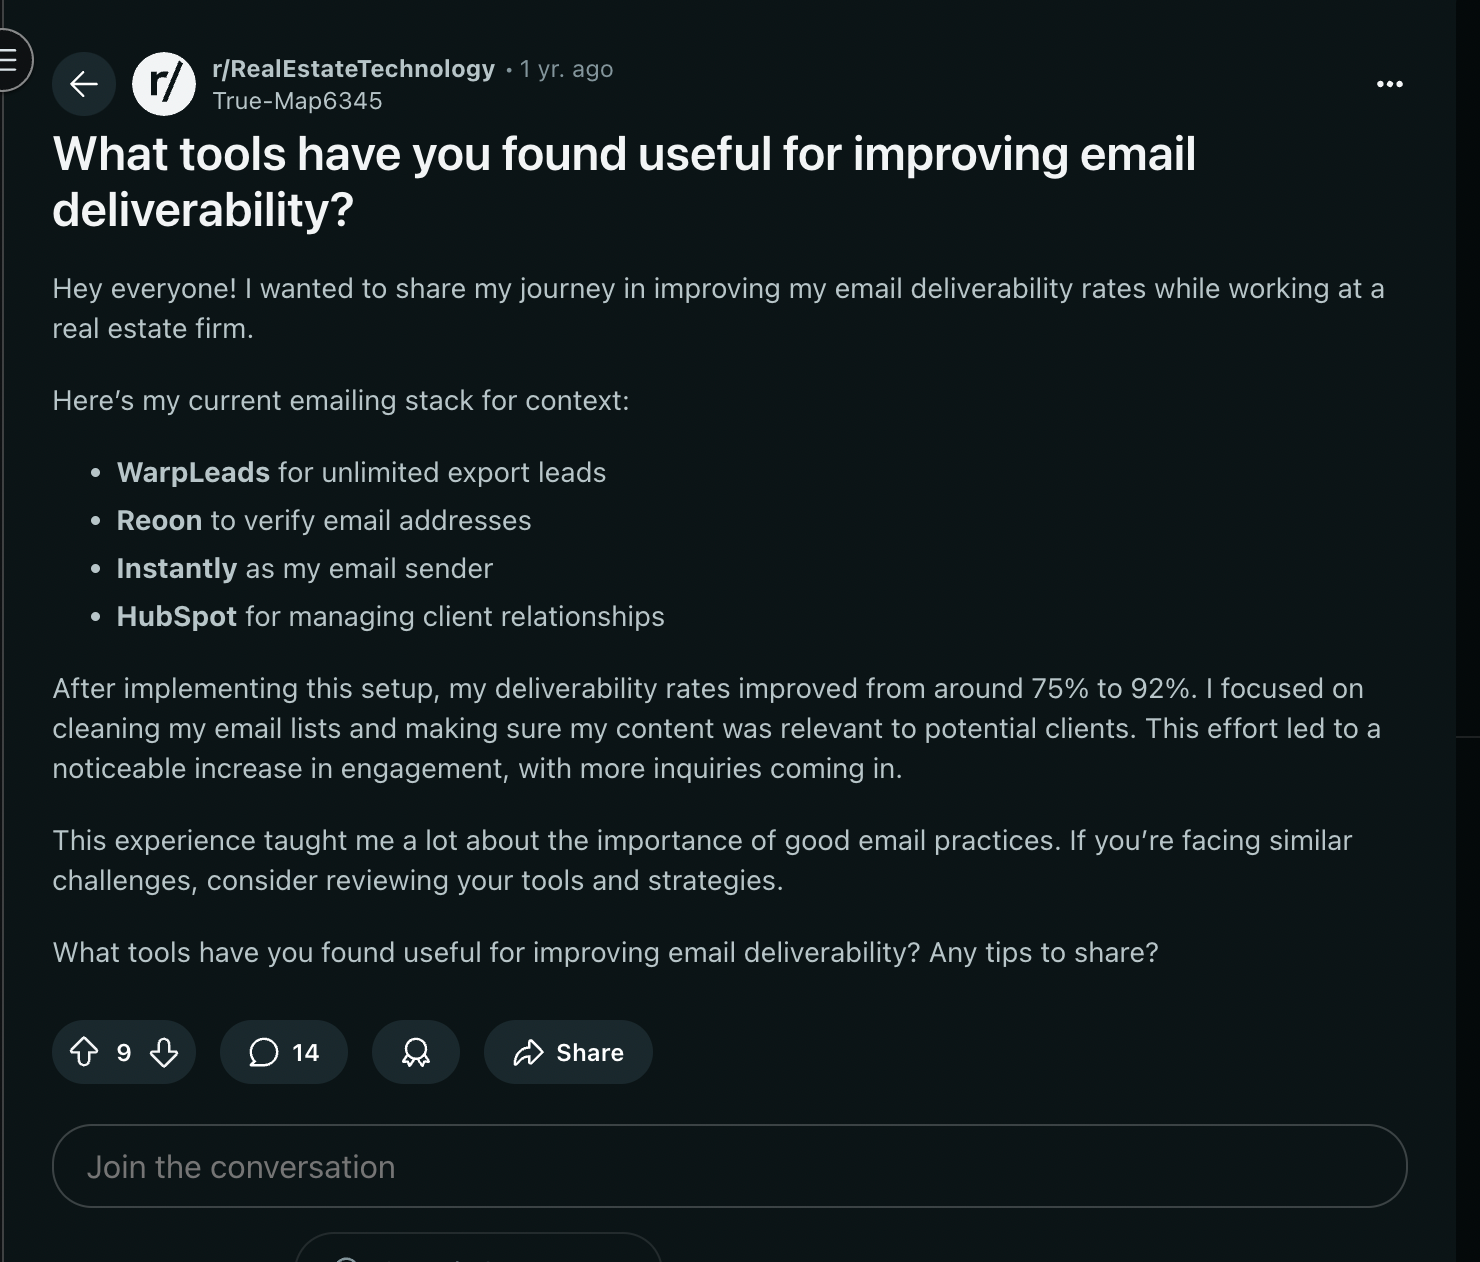1480x1262 pixels.
Task: Click the back arrow icon
Action: 83,84
